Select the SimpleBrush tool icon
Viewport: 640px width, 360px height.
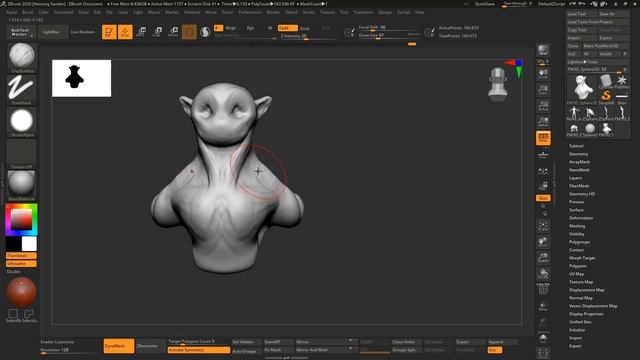tap(606, 96)
